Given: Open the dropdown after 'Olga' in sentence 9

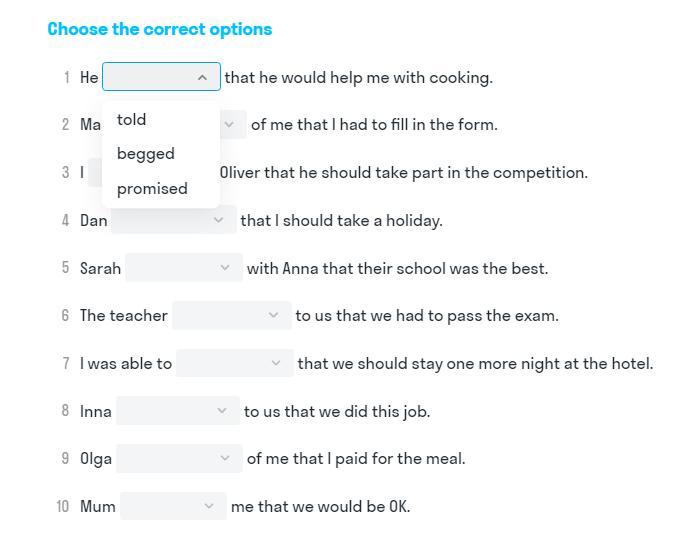Looking at the screenshot, I should click(x=178, y=459).
